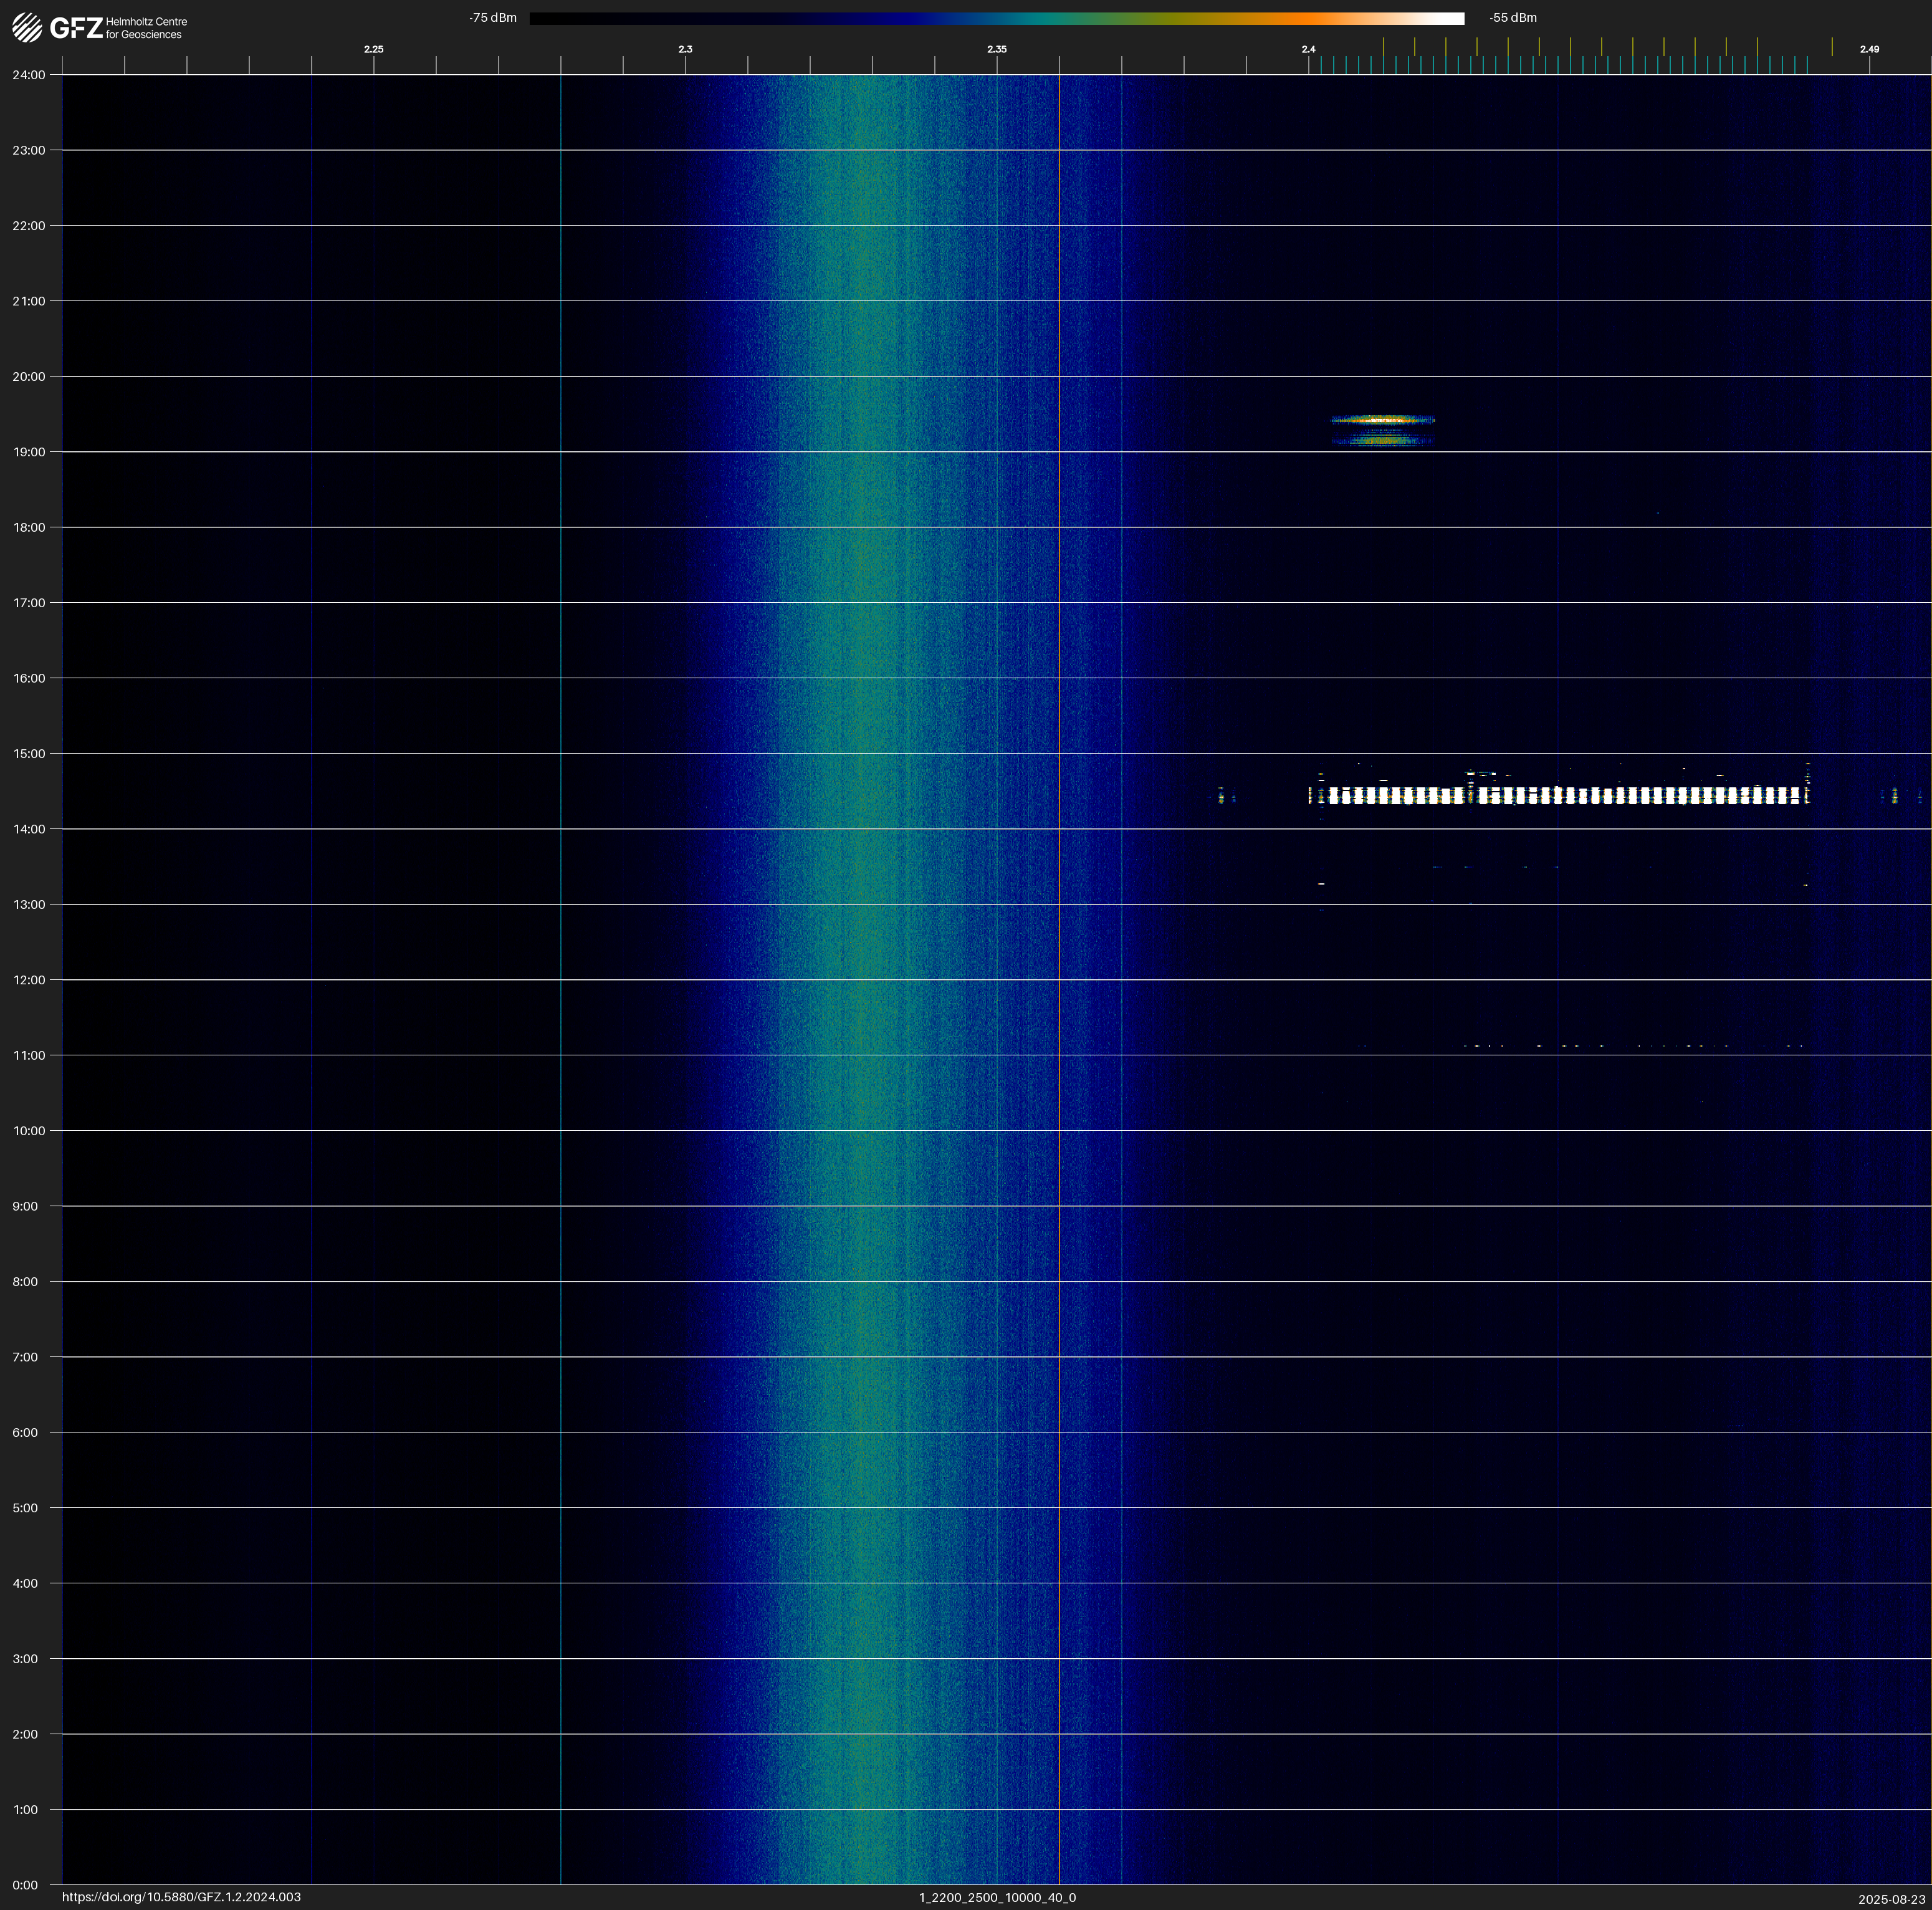The image size is (1932, 1910).
Task: Click the bright burst signal near 19:30
Action: [x=1383, y=421]
